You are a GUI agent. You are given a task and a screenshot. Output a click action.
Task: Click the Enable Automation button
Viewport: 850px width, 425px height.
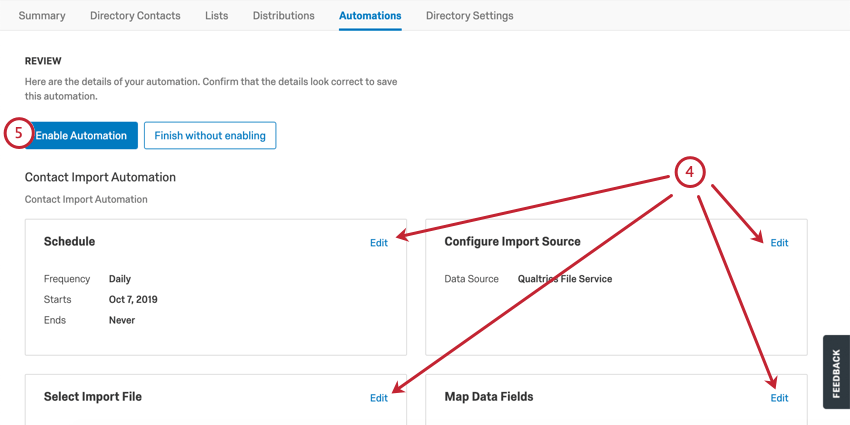click(81, 136)
